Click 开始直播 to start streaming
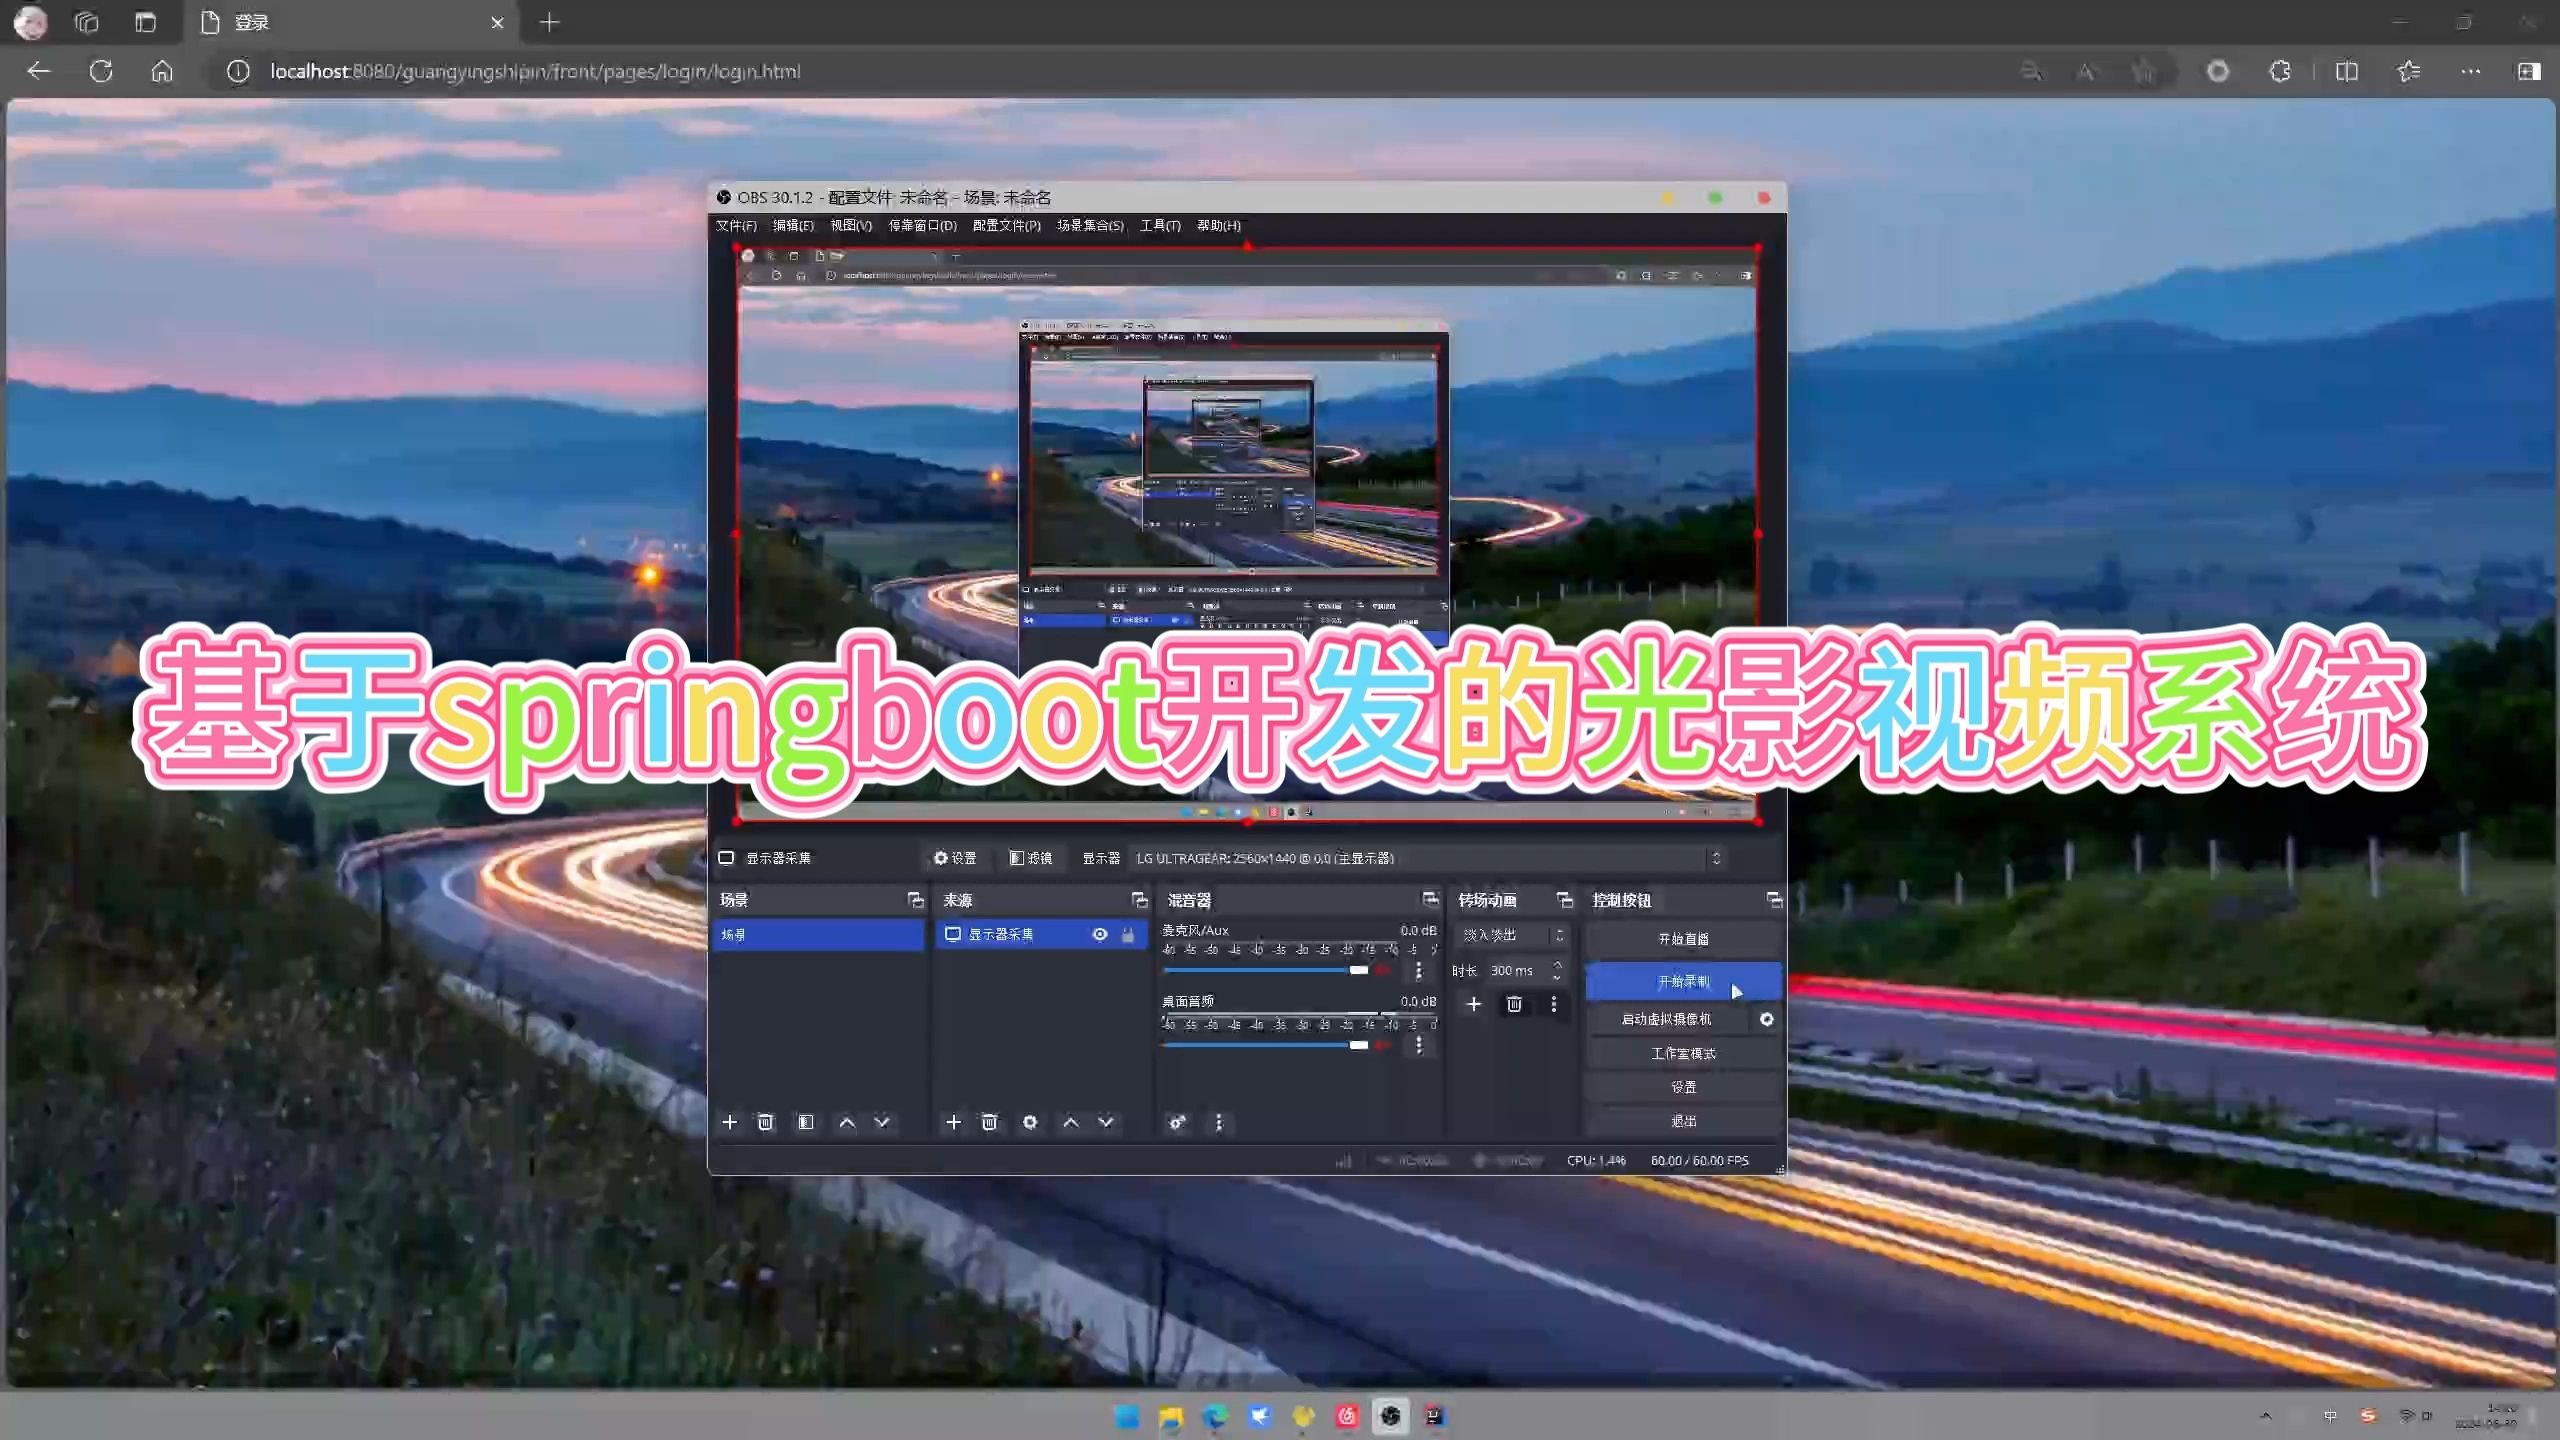Screen dimensions: 2560x1440 (x=1683, y=938)
